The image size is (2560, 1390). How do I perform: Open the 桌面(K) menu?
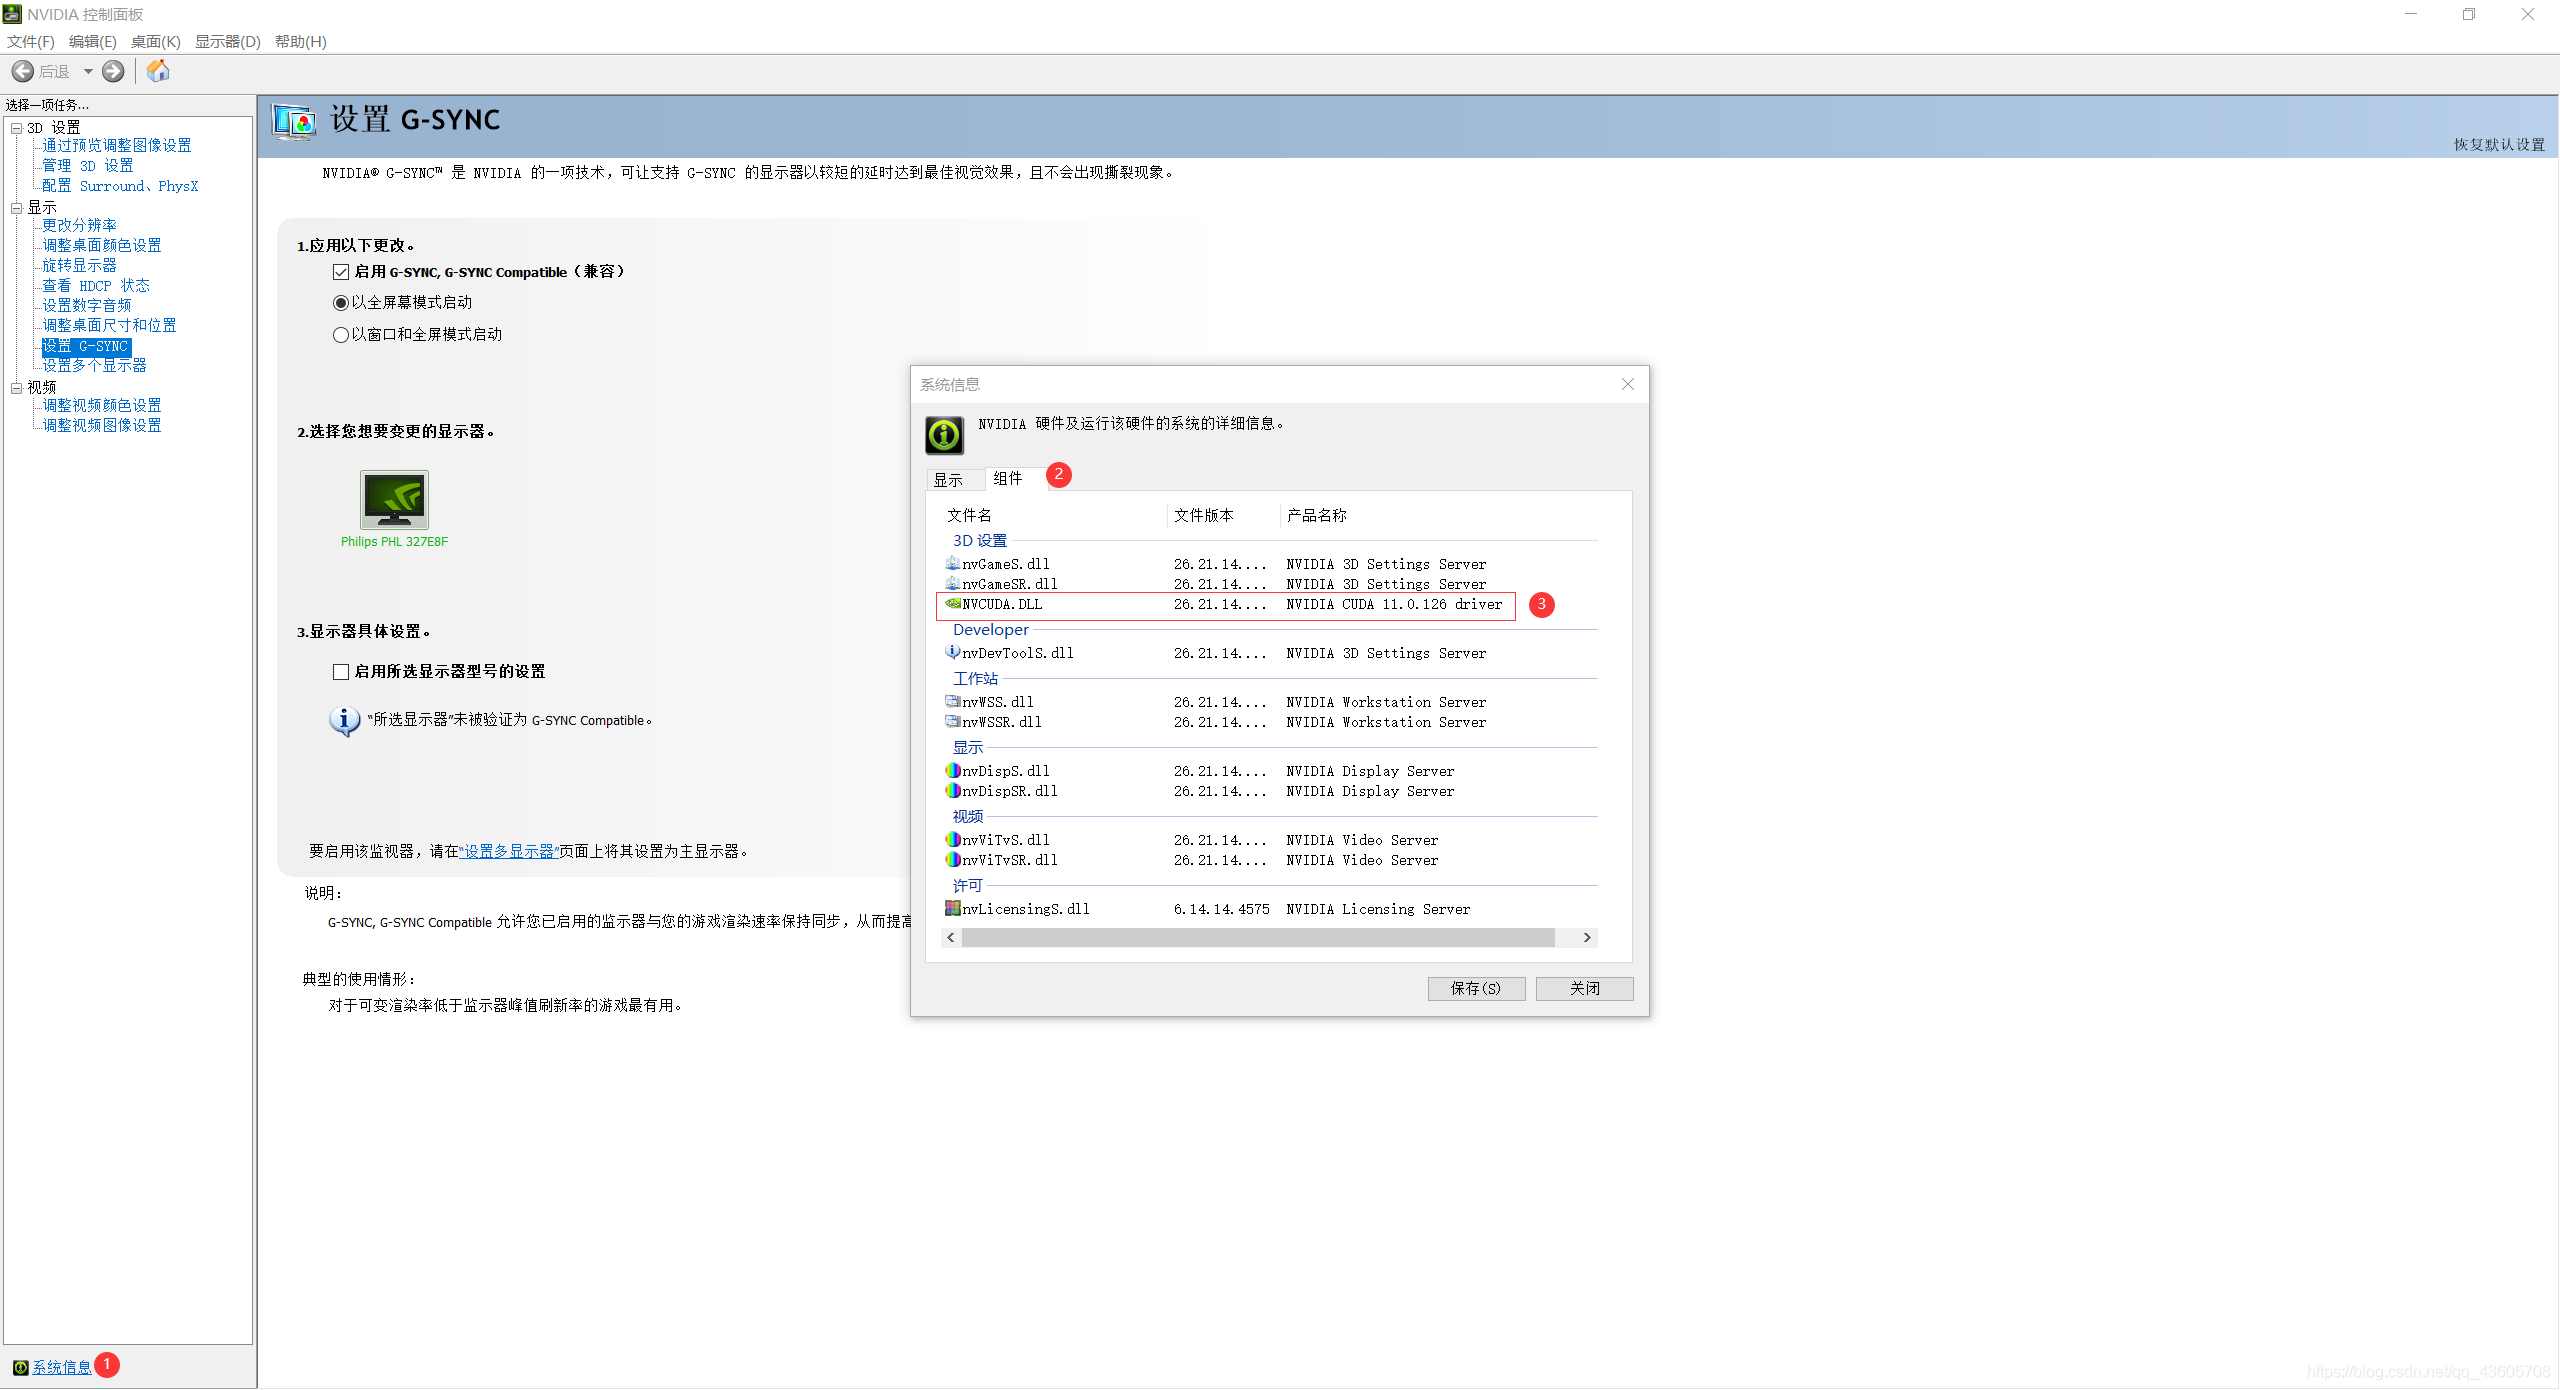[155, 41]
